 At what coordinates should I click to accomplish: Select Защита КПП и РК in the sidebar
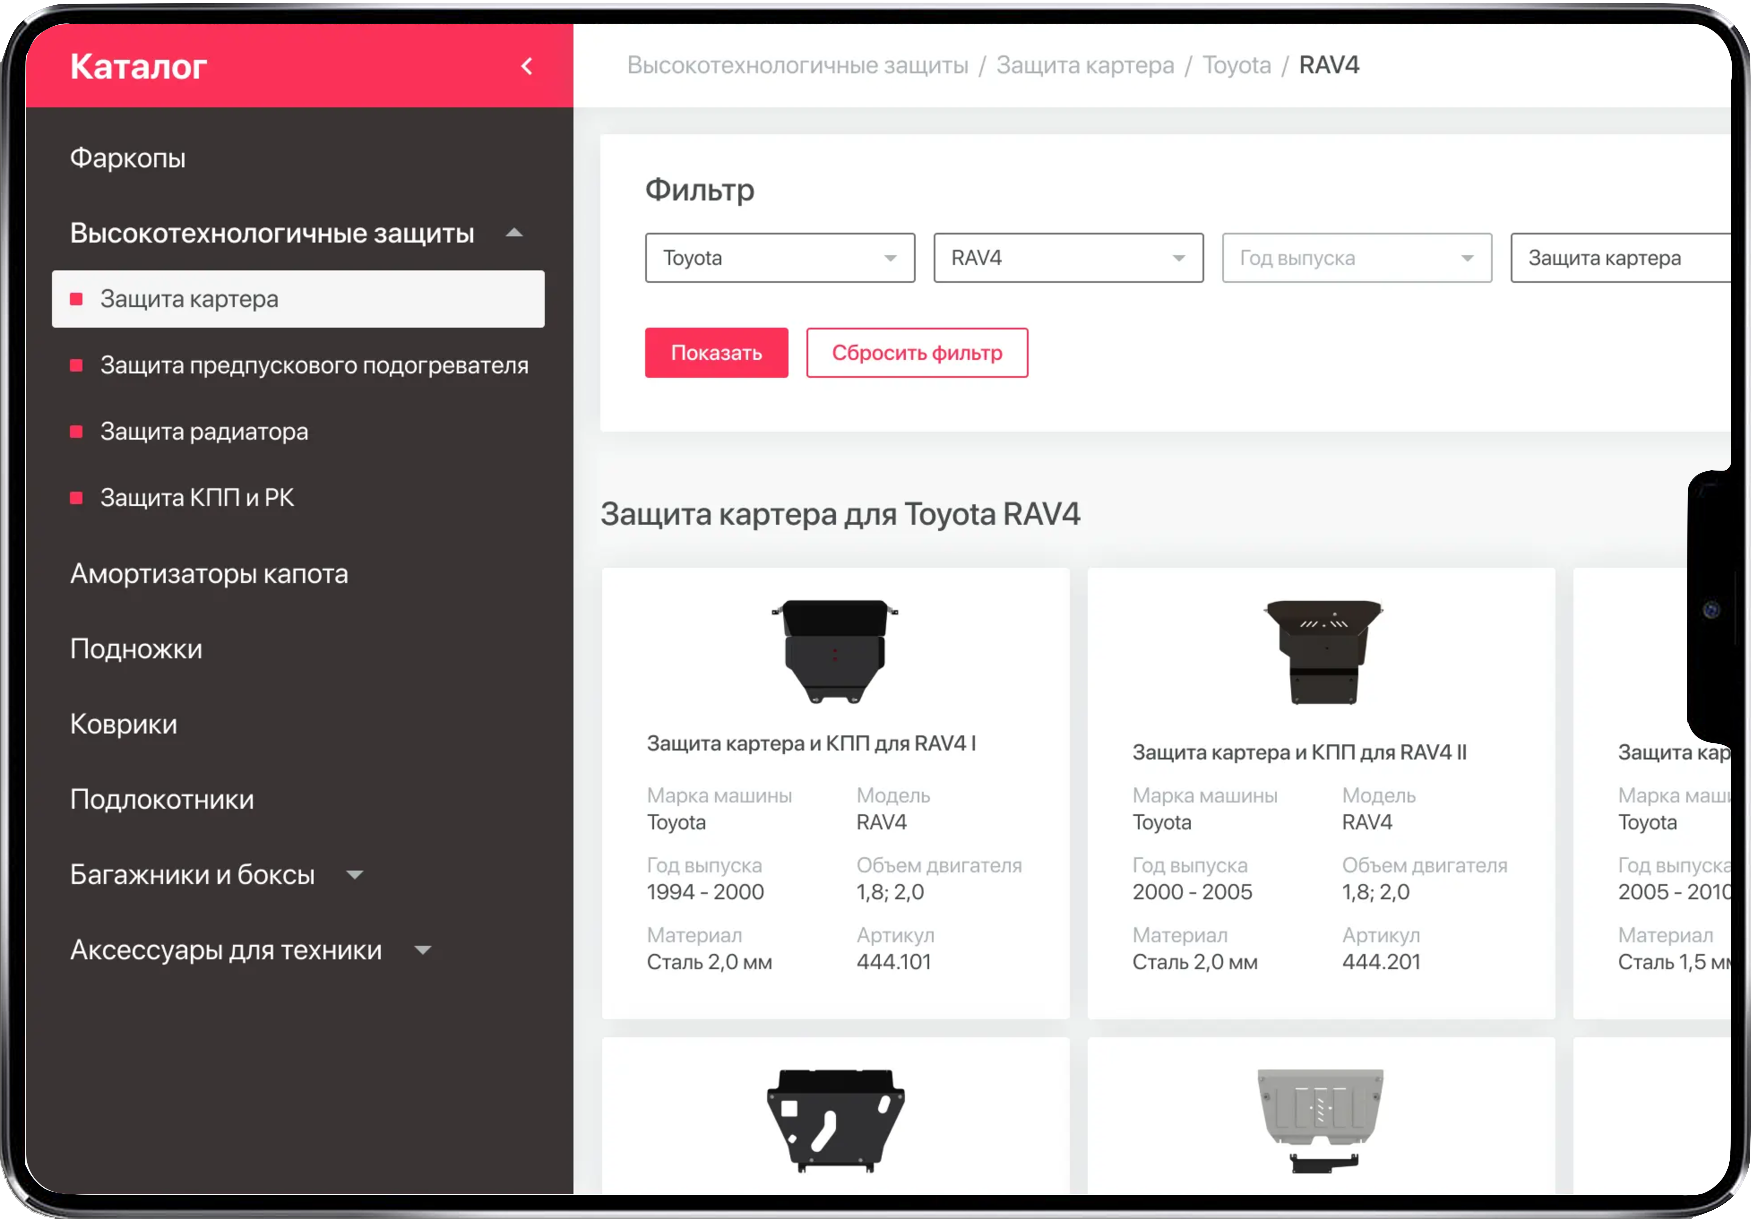point(197,498)
